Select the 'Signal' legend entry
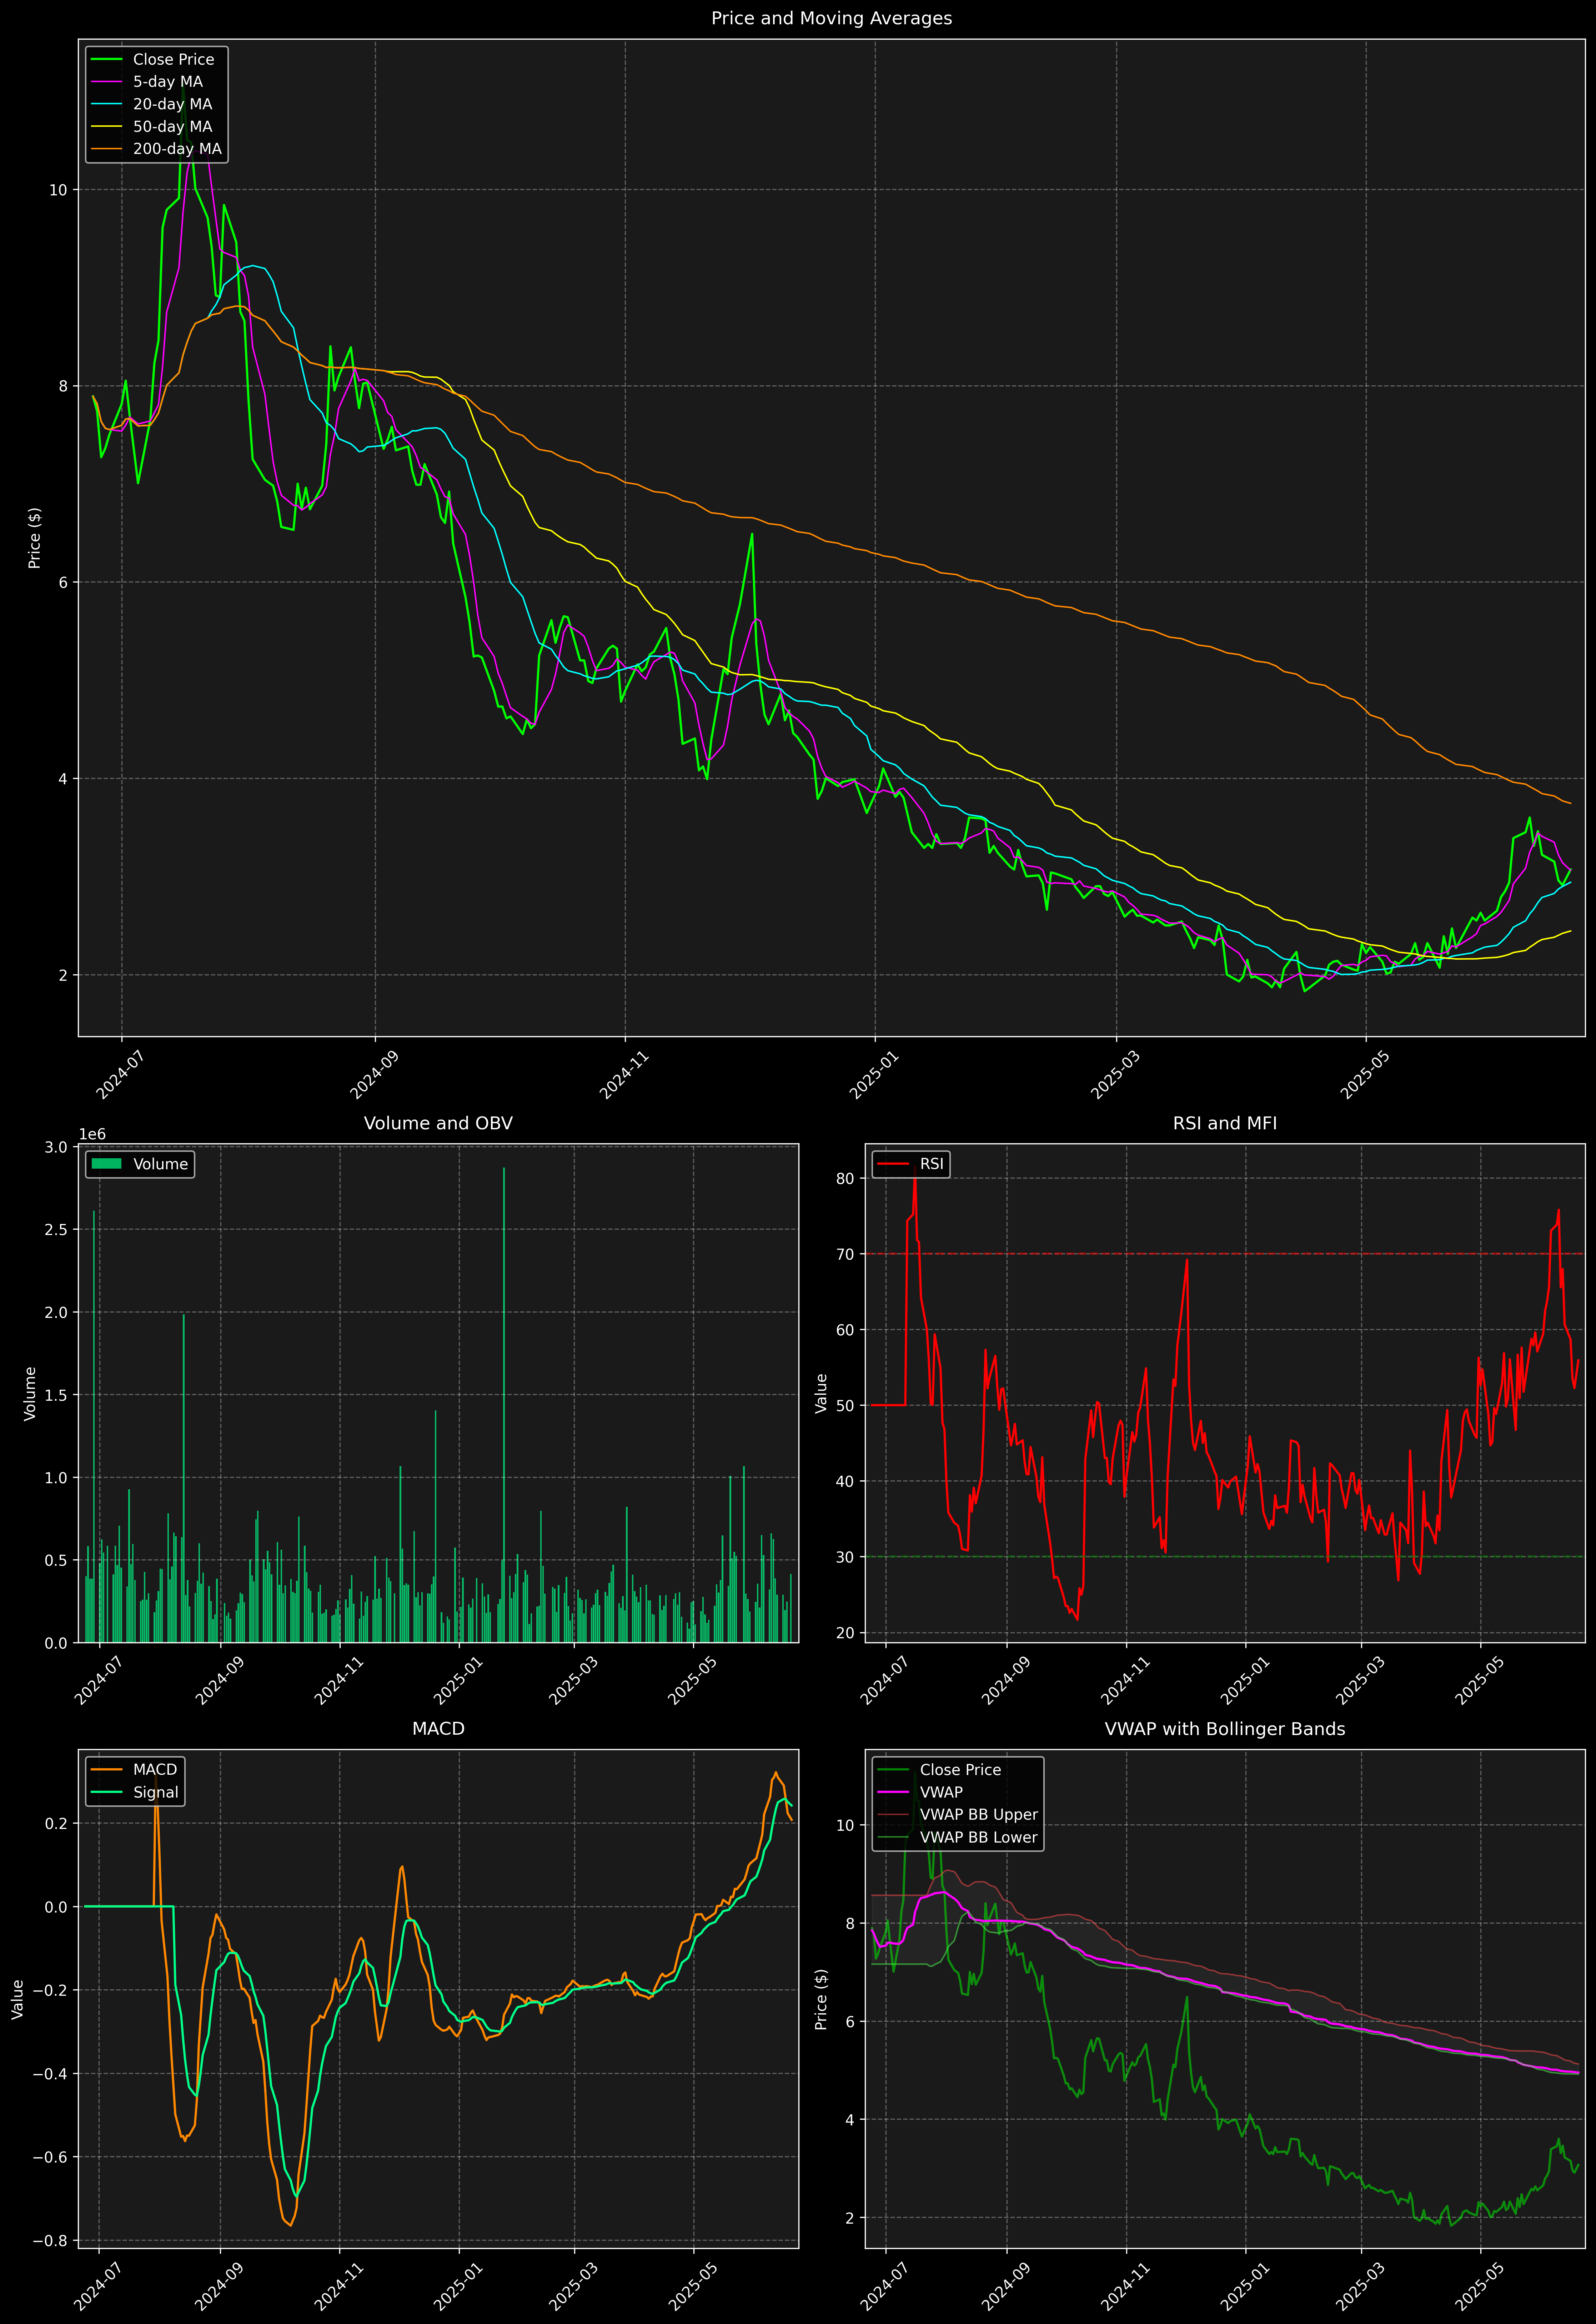This screenshot has height=2324, width=1596. [x=135, y=1792]
